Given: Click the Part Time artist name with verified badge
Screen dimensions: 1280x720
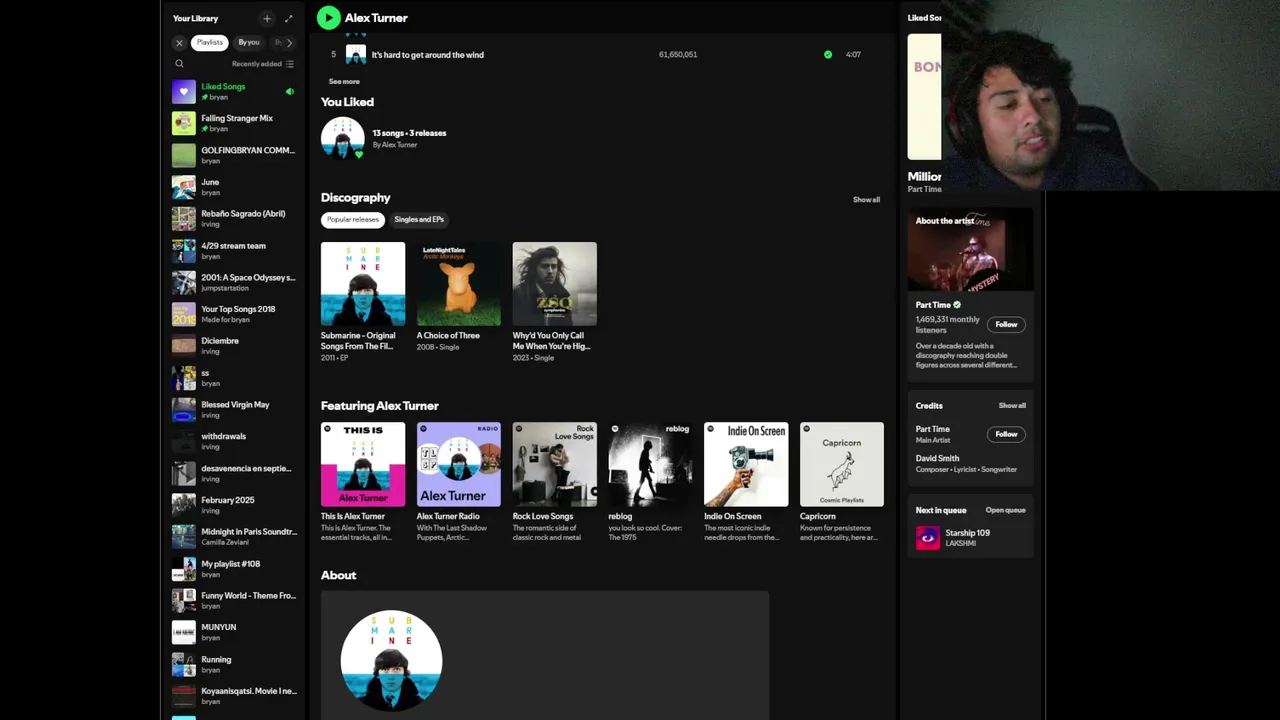Looking at the screenshot, I should click(x=938, y=305).
